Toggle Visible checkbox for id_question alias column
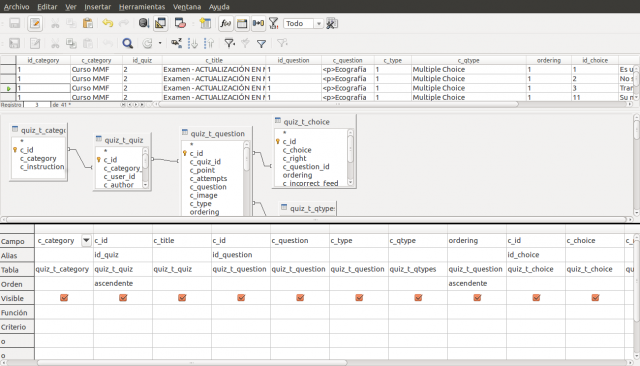 click(x=241, y=298)
